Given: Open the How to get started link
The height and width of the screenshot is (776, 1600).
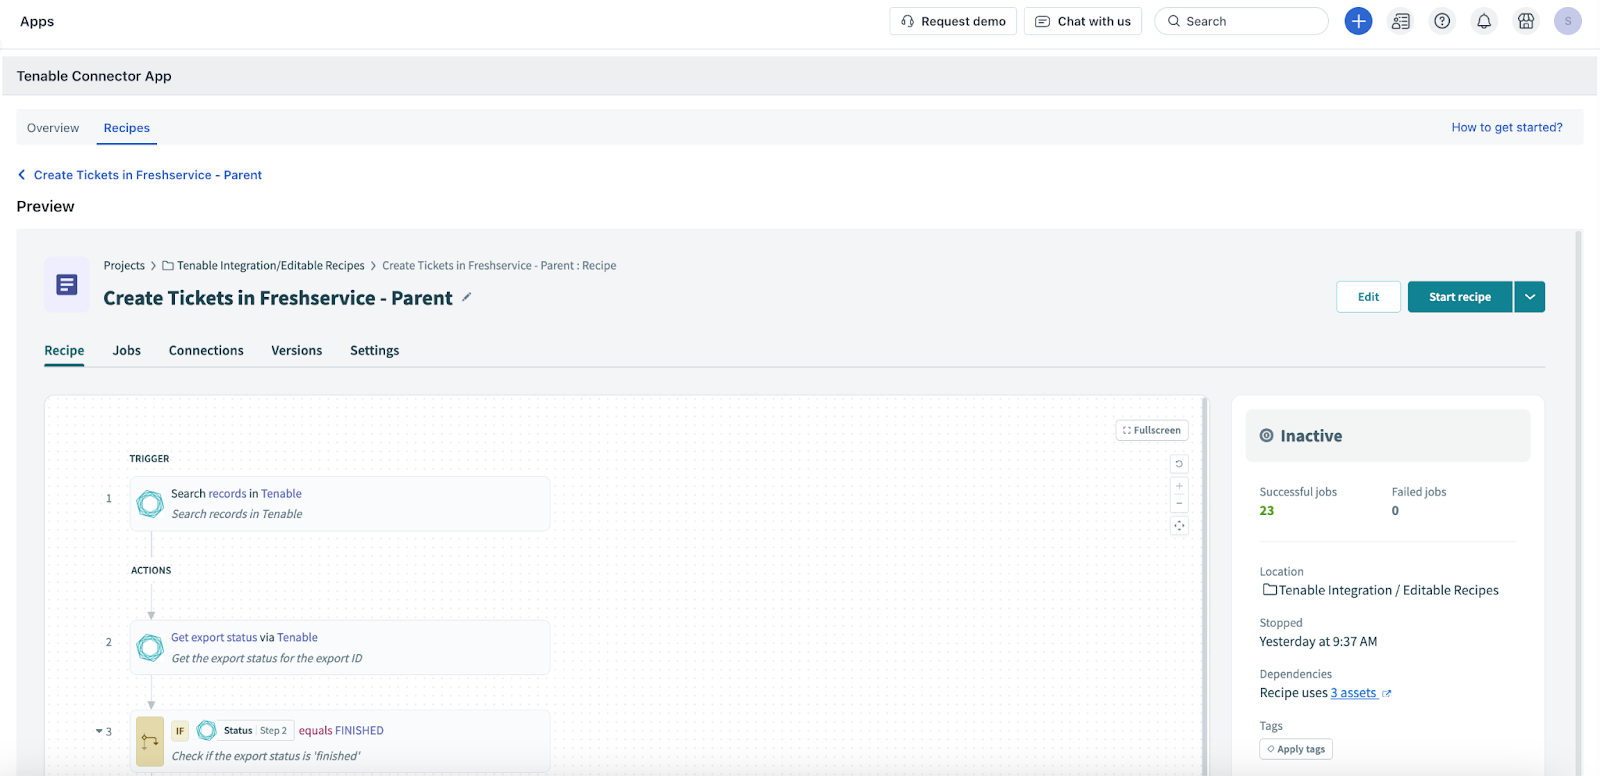Looking at the screenshot, I should [1507, 127].
